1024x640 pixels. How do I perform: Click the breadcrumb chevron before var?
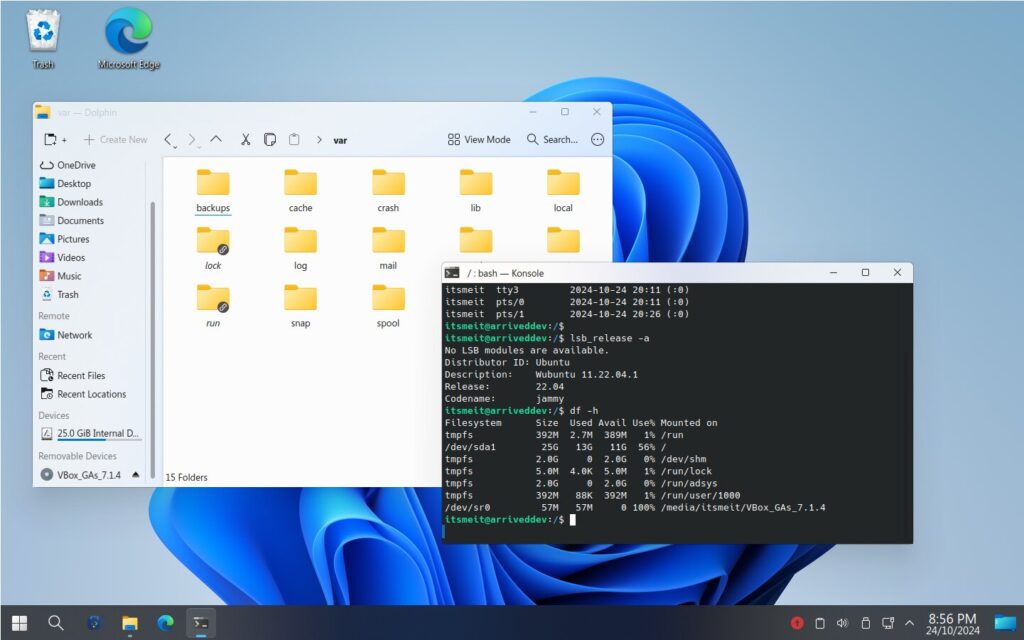[319, 140]
